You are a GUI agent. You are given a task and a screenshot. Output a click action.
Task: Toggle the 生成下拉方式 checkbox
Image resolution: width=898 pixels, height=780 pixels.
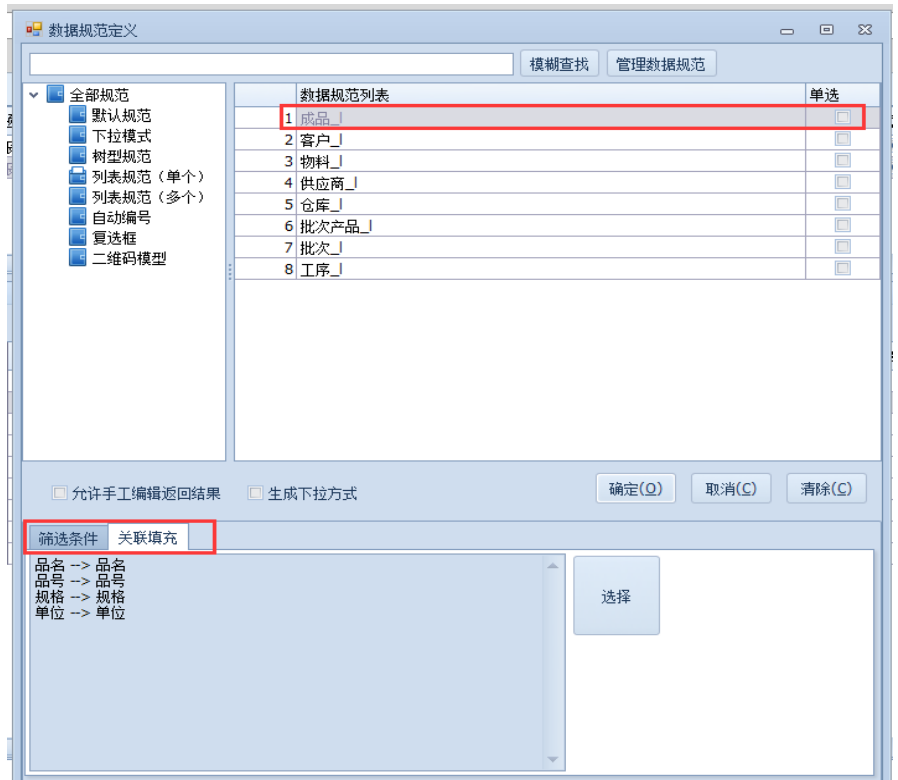(255, 493)
